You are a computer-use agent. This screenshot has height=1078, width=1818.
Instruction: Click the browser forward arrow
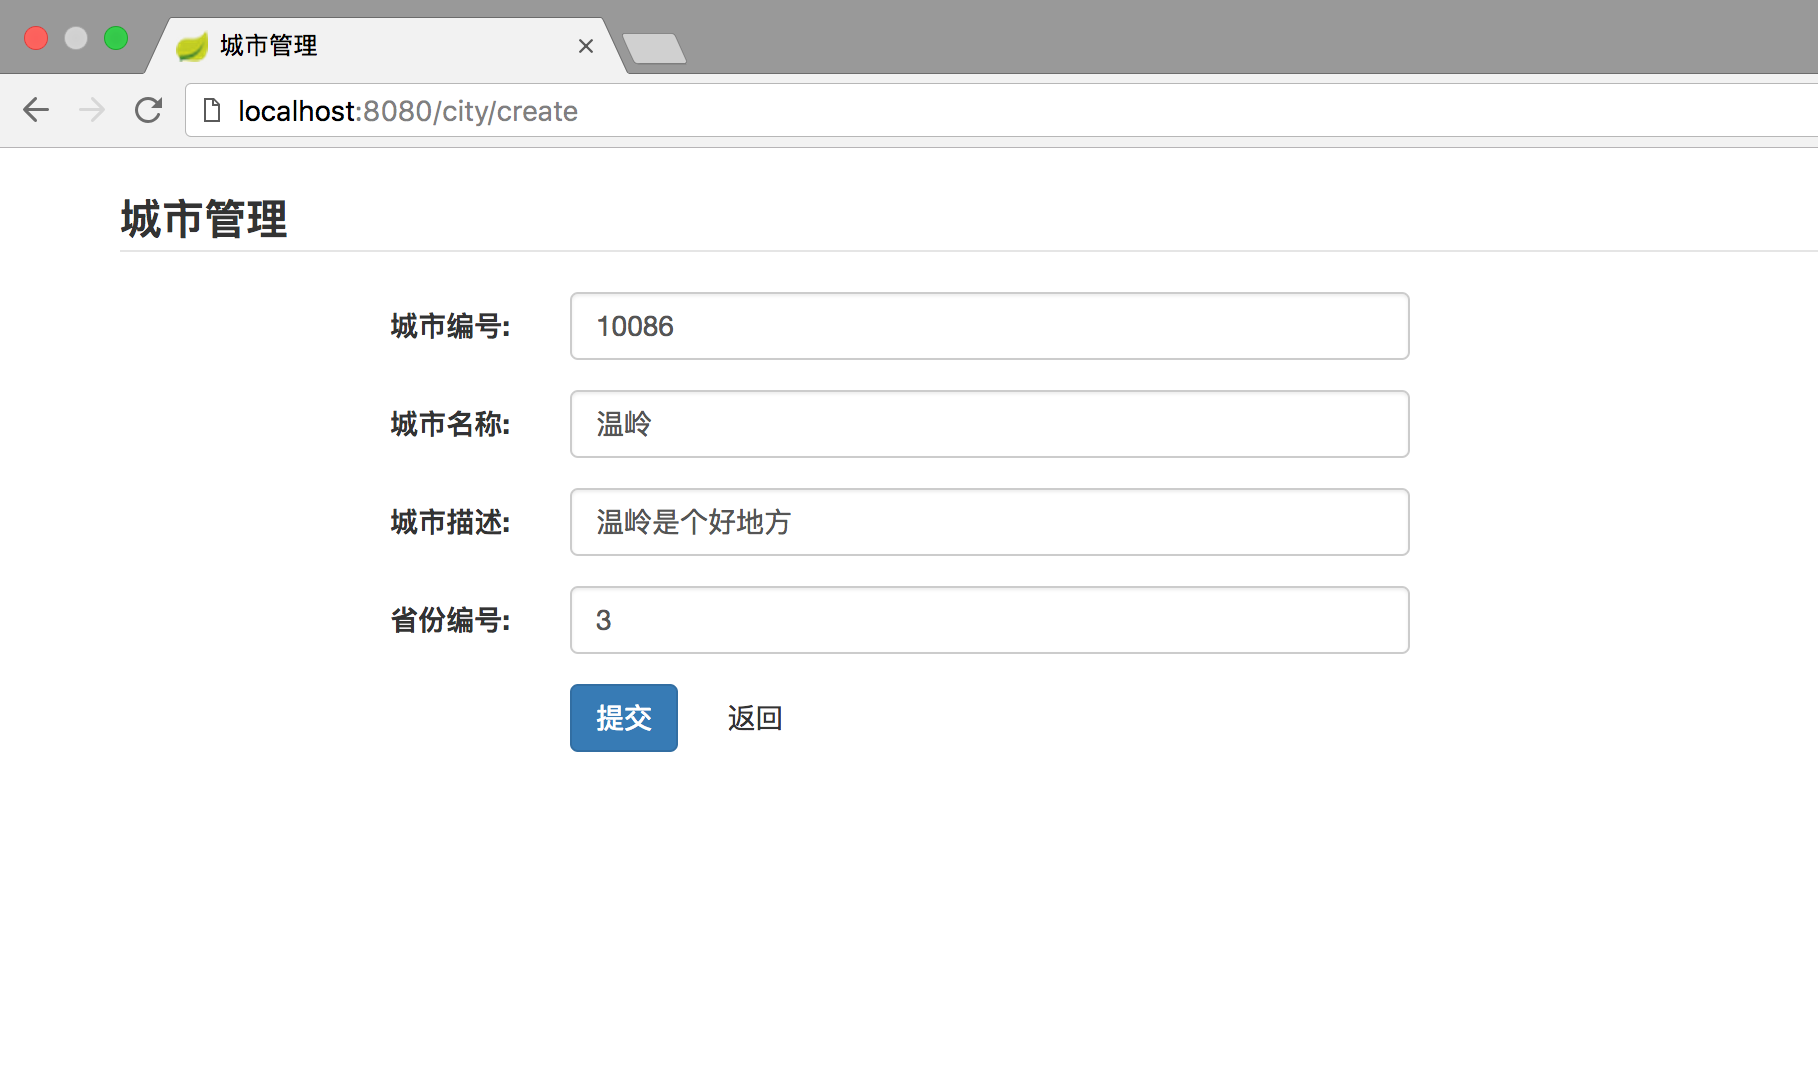[x=92, y=110]
